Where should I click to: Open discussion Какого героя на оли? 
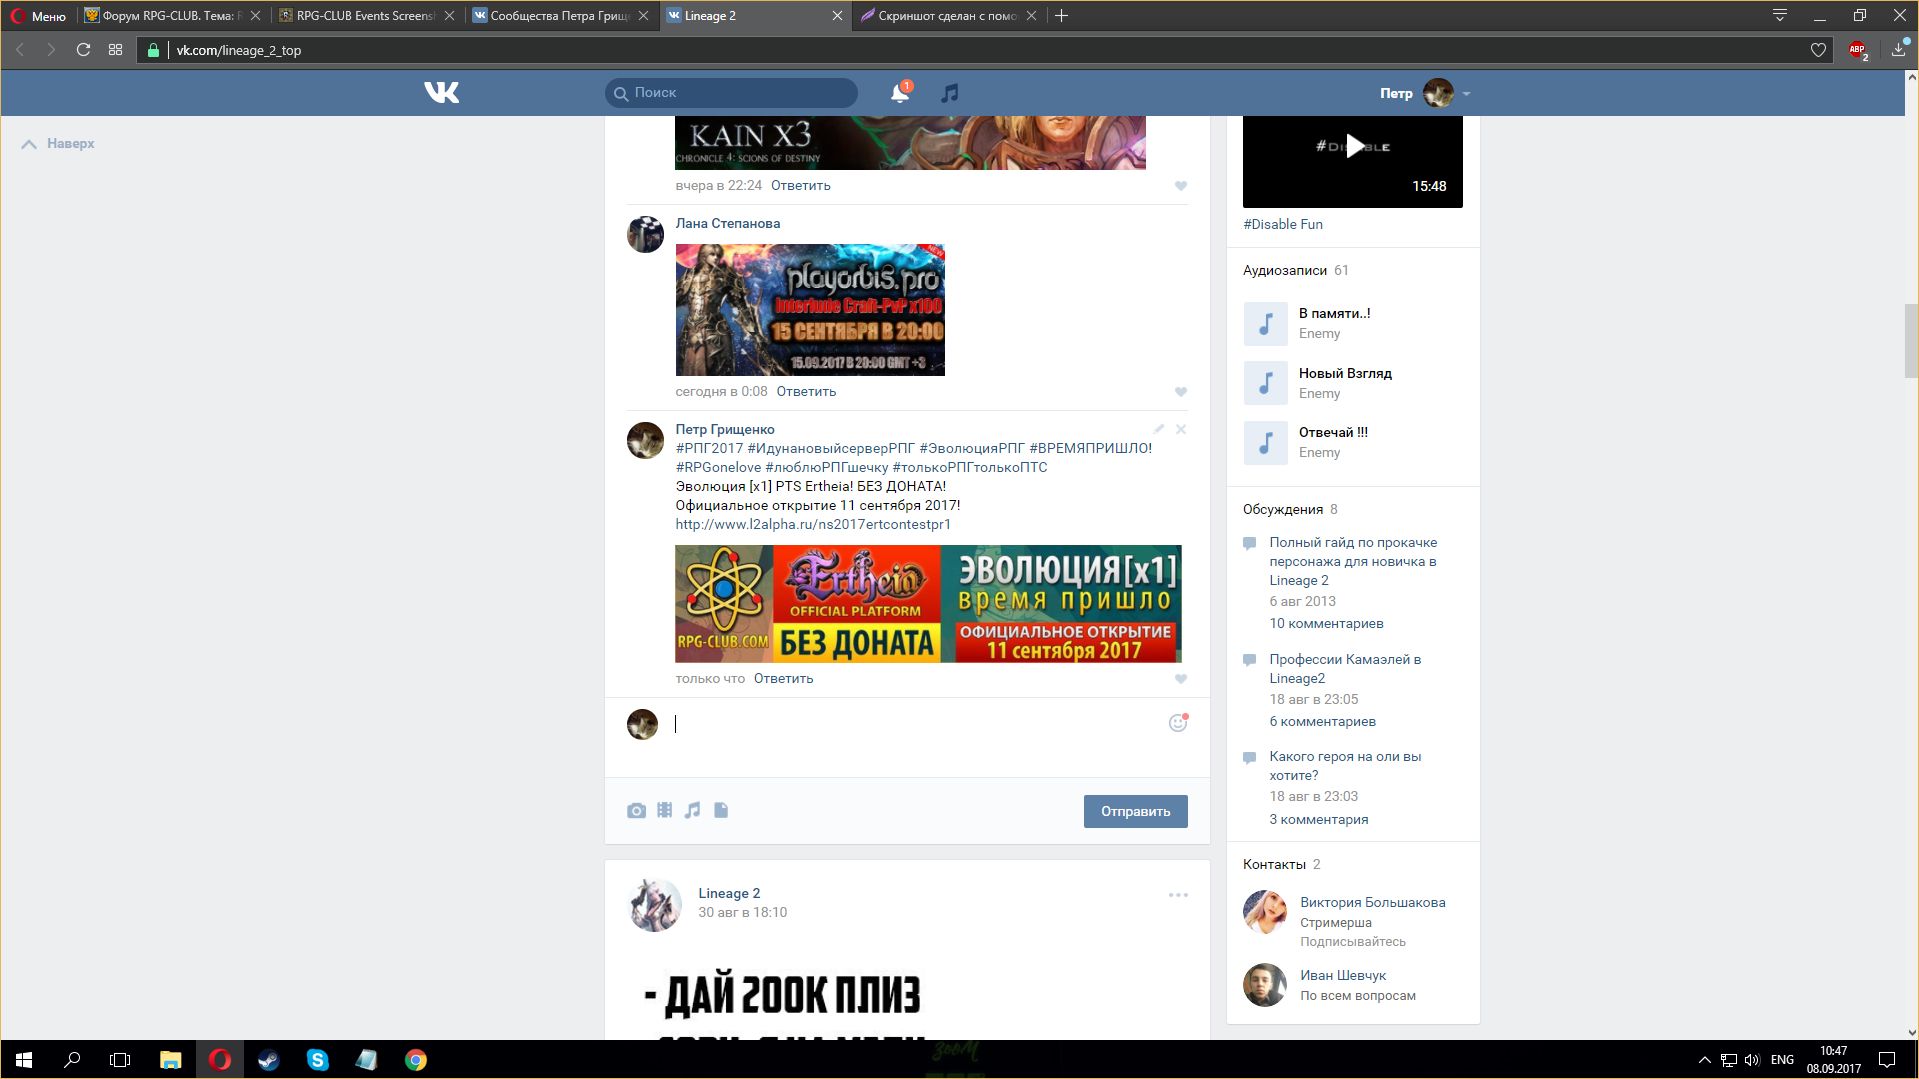point(1345,766)
